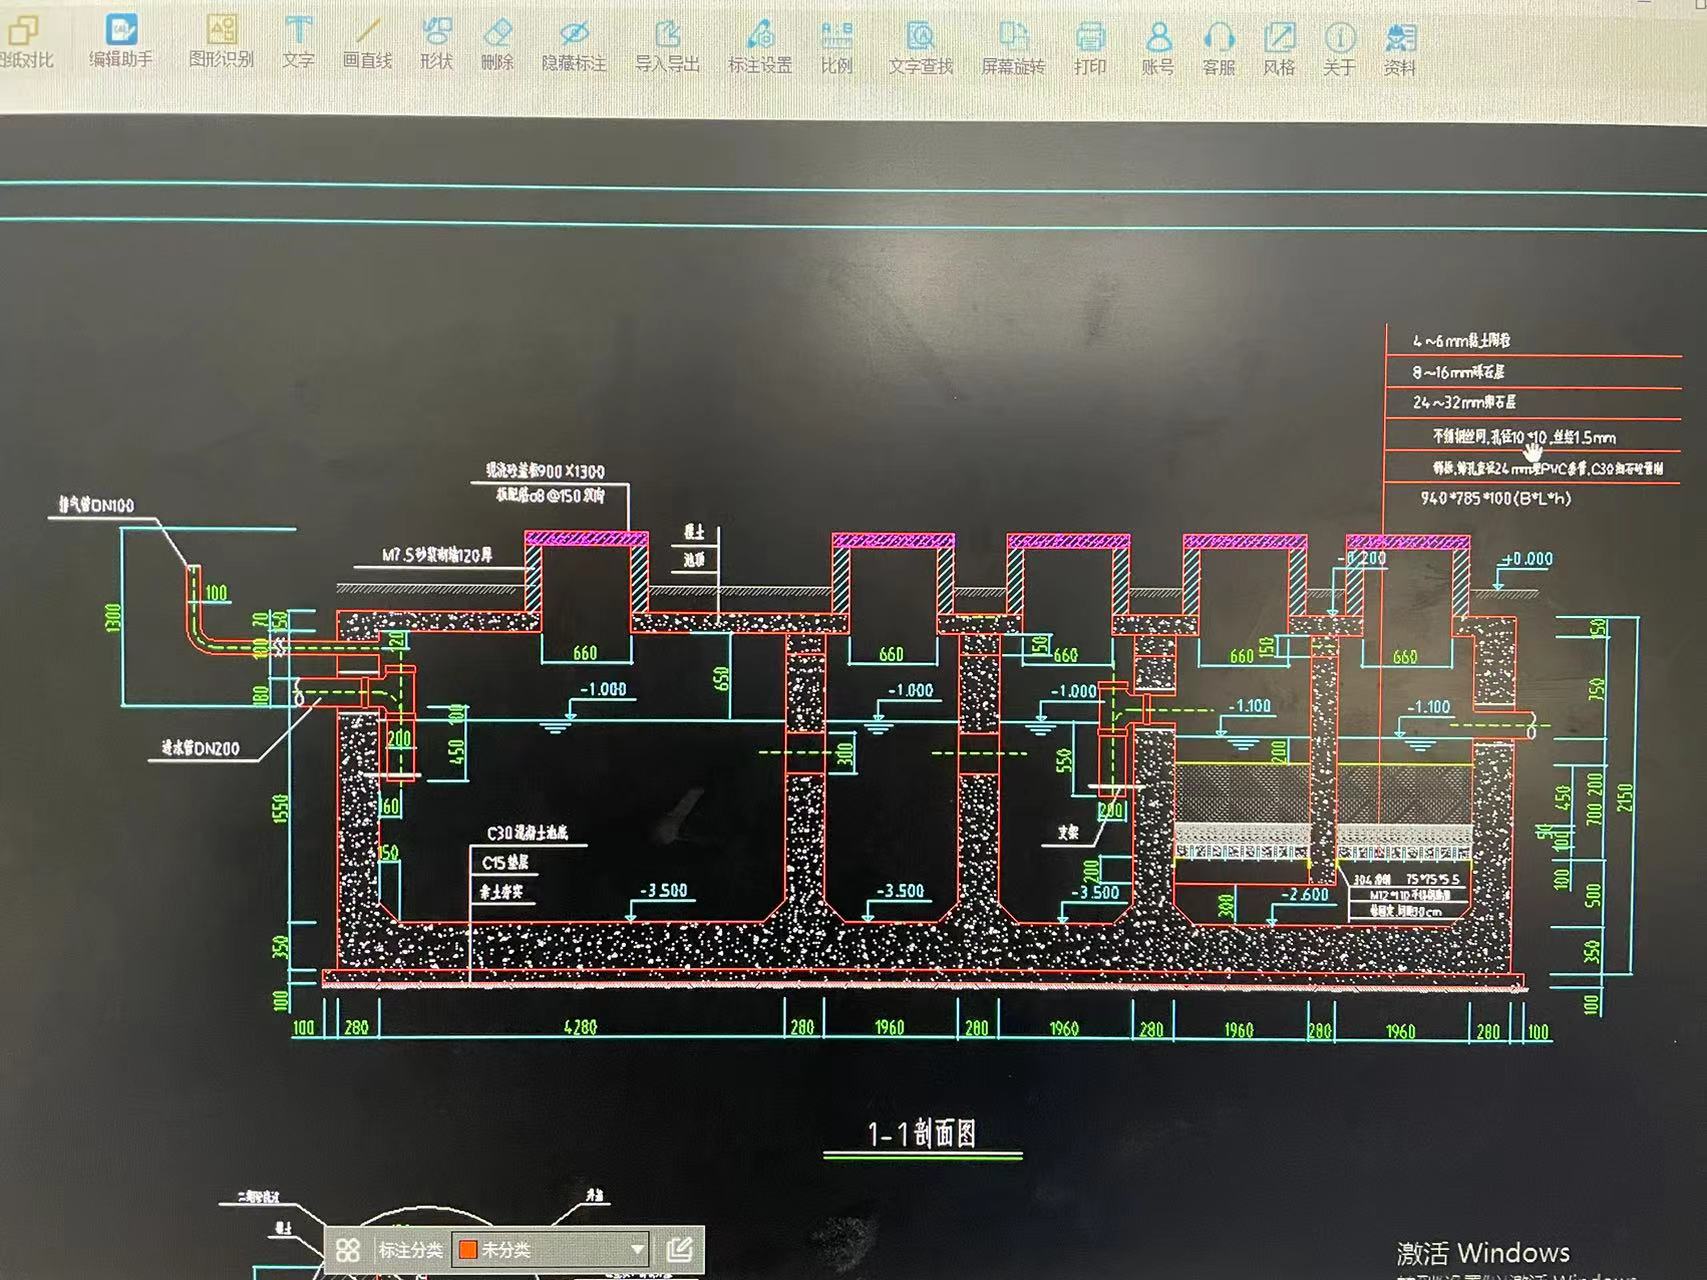Click the 2150 right-side dimension

1626,797
